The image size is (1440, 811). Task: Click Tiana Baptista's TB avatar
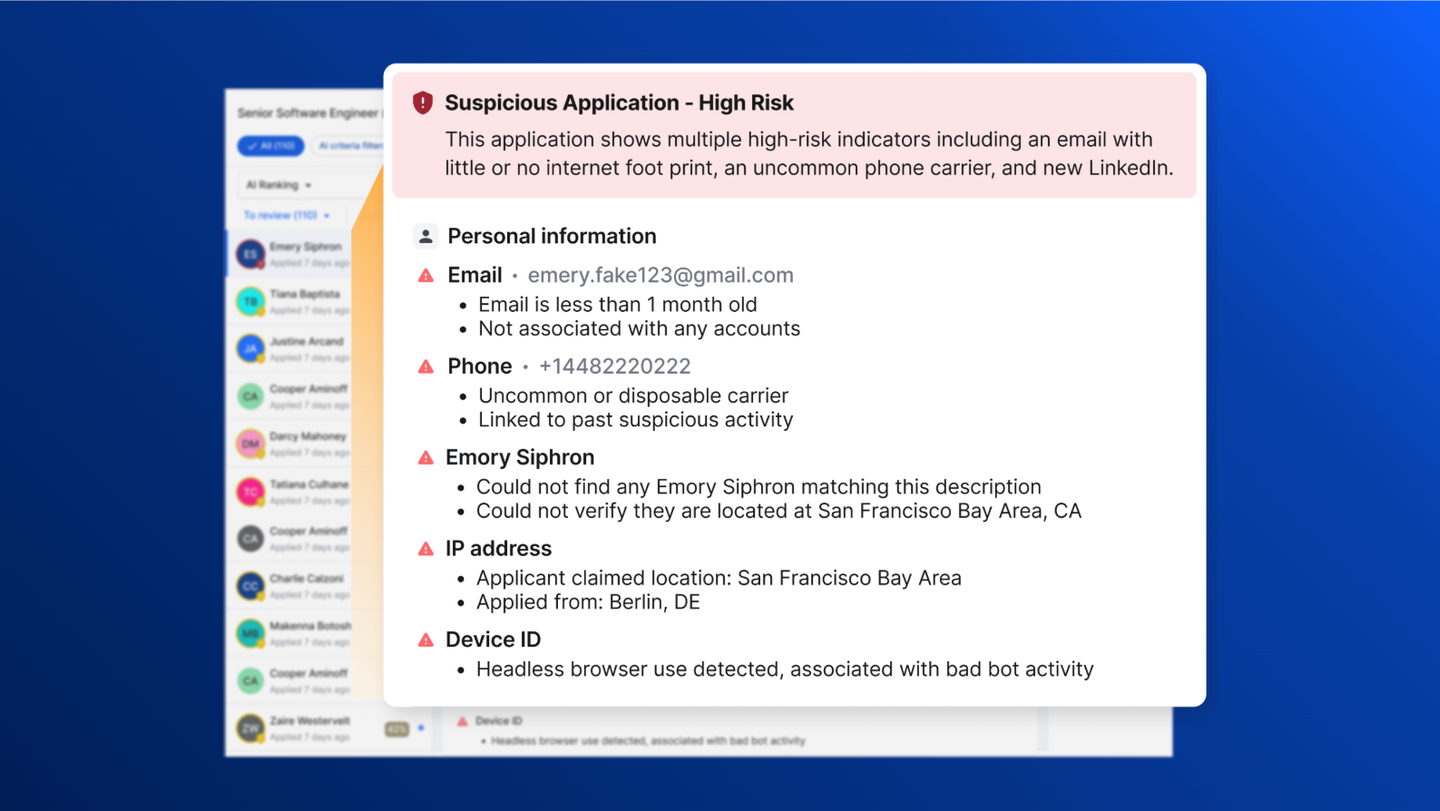(x=250, y=301)
